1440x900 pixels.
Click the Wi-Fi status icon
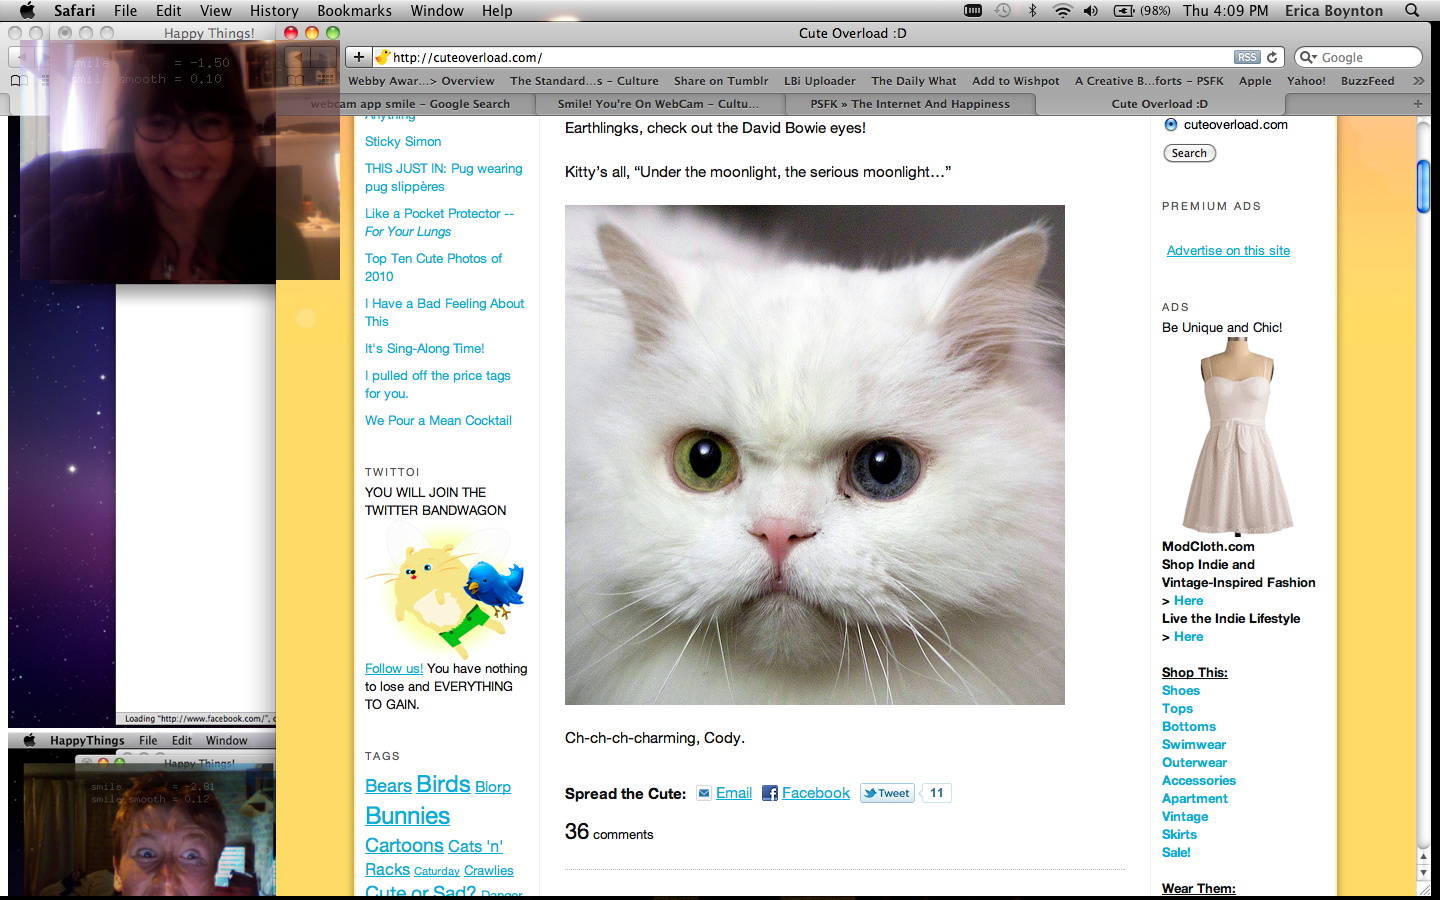tap(1062, 11)
